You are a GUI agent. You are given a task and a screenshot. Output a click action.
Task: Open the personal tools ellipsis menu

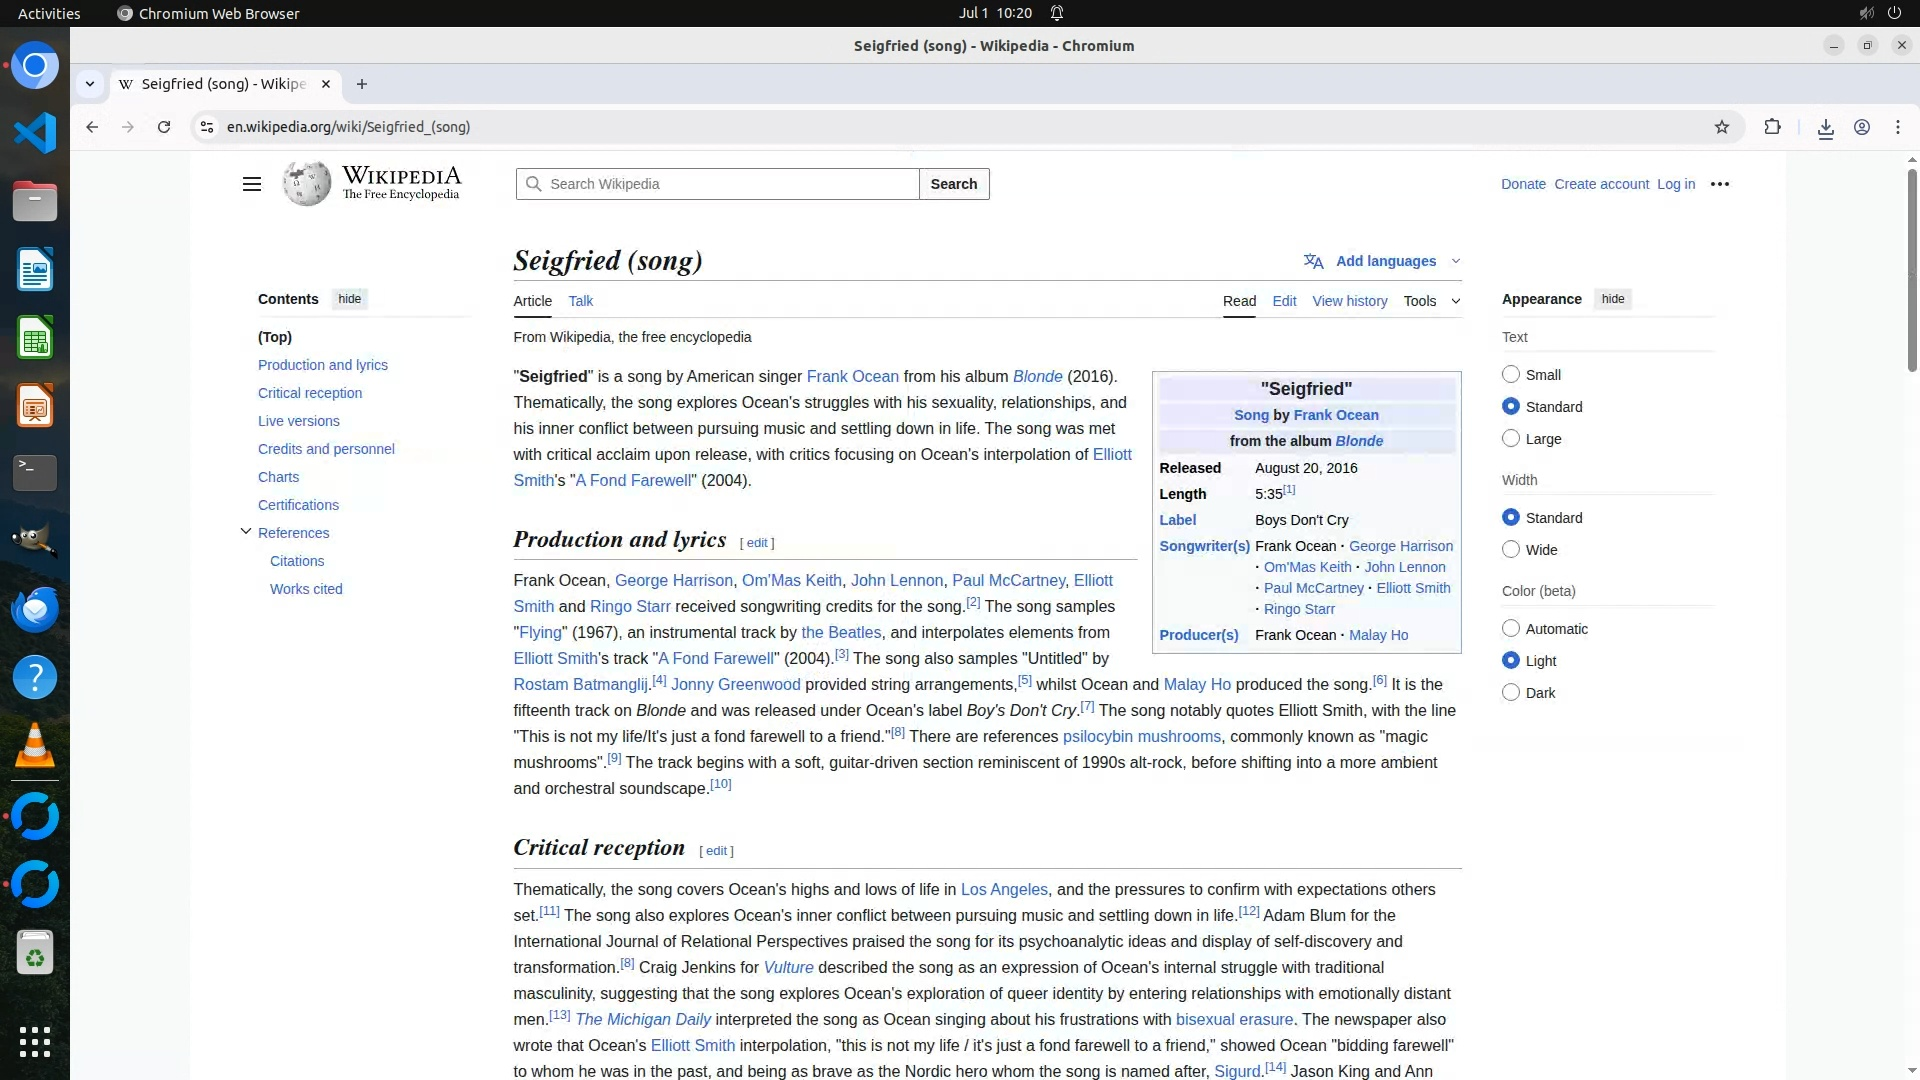[1719, 184]
